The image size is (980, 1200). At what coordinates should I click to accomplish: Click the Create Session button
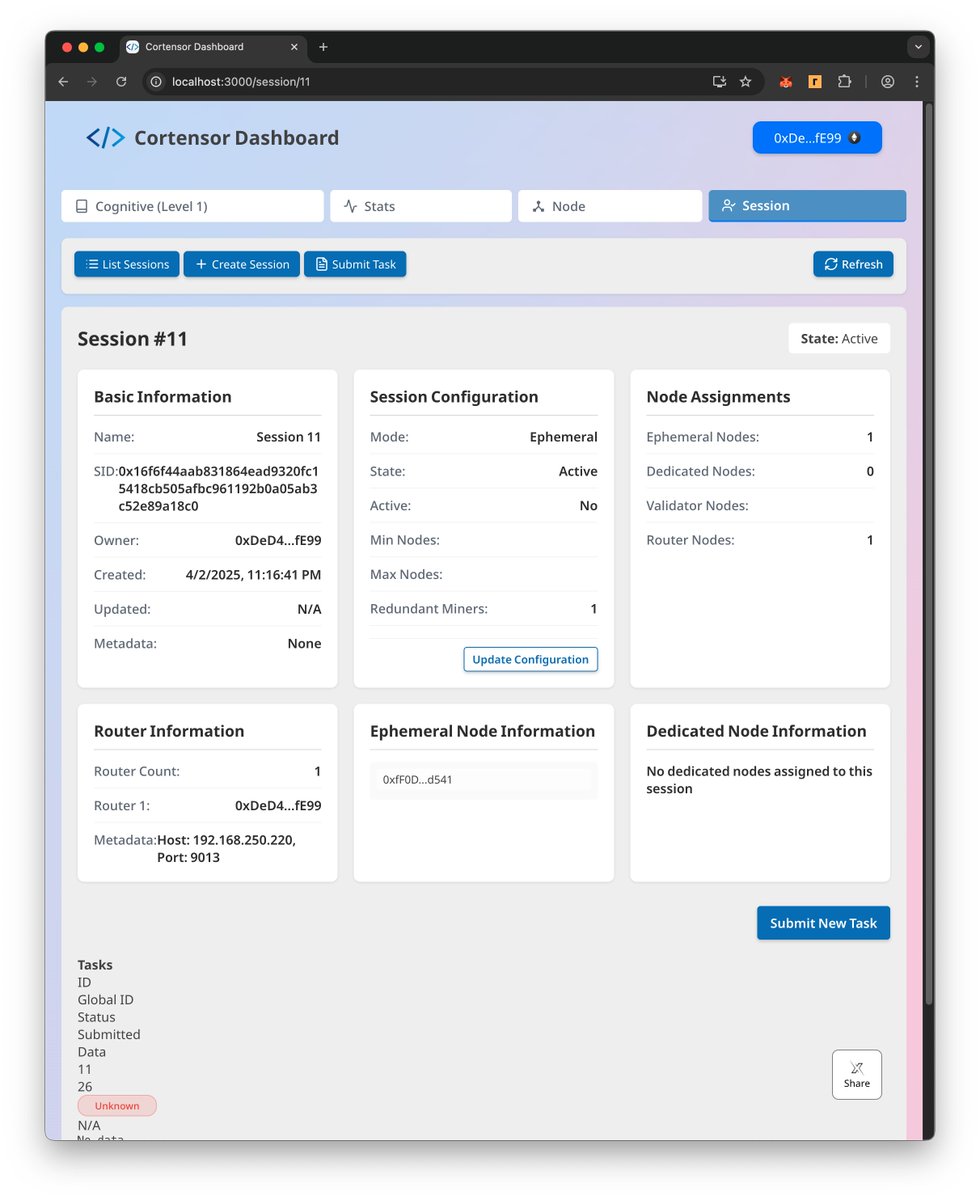point(242,264)
